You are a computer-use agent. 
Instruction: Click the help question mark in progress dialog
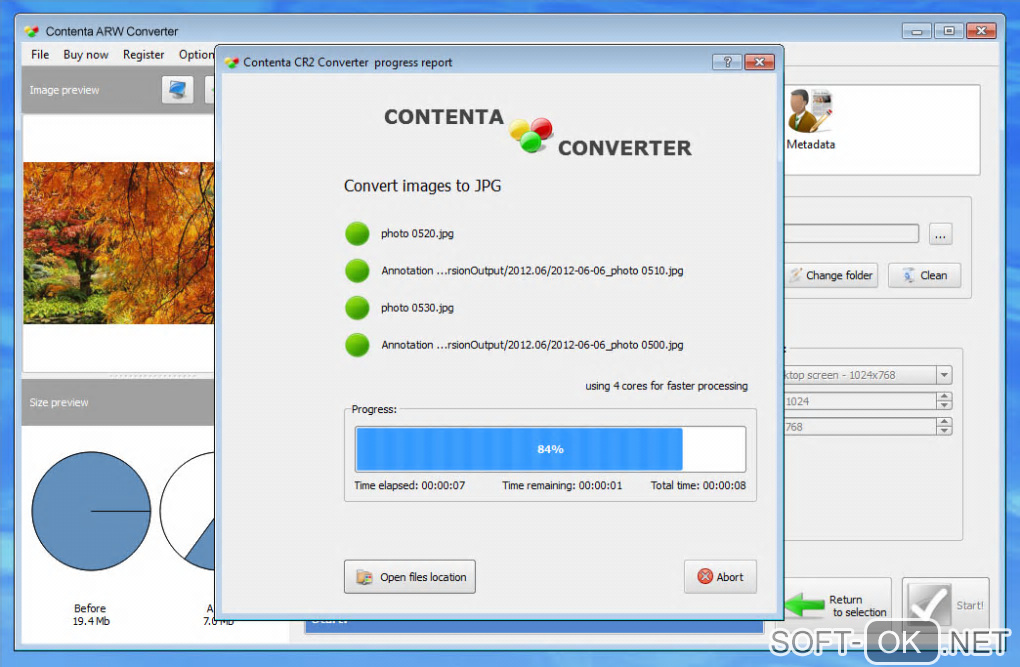click(727, 62)
